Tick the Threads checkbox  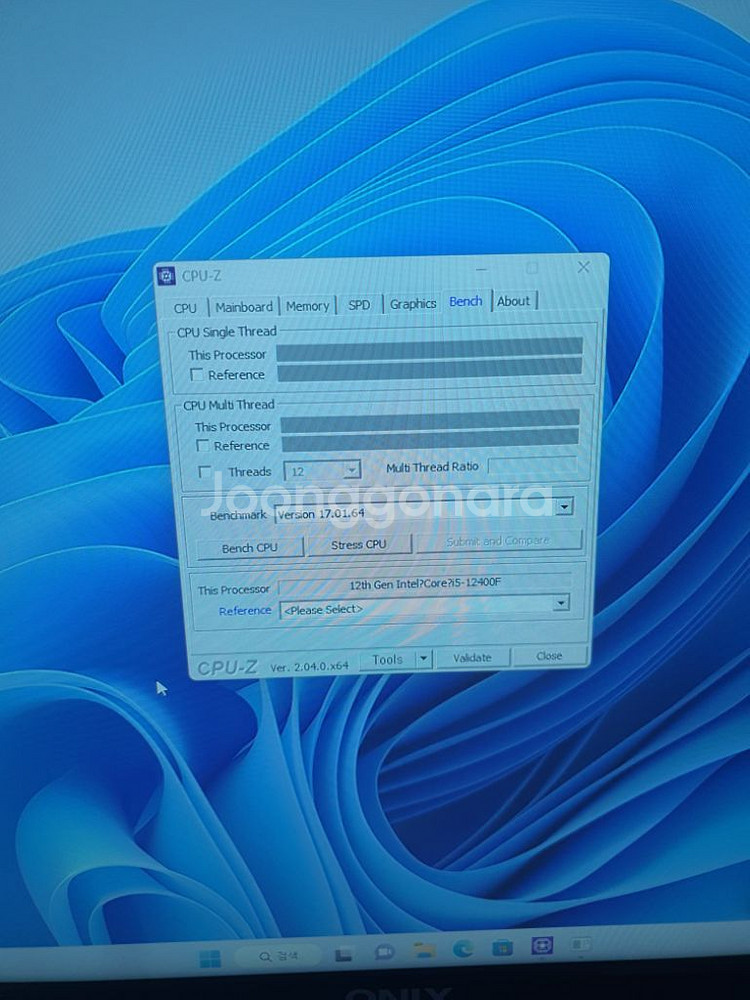[x=205, y=472]
